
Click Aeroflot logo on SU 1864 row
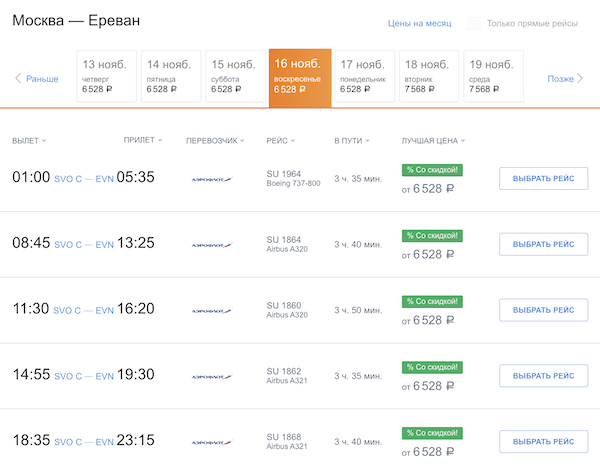click(x=212, y=245)
